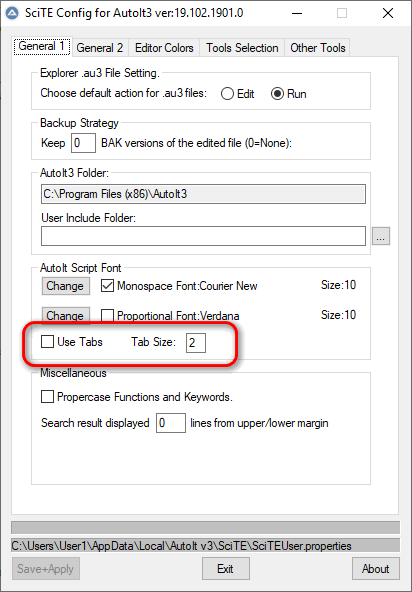Click the BAK versions count field
Viewport: 412px width, 592px height.
click(x=83, y=143)
